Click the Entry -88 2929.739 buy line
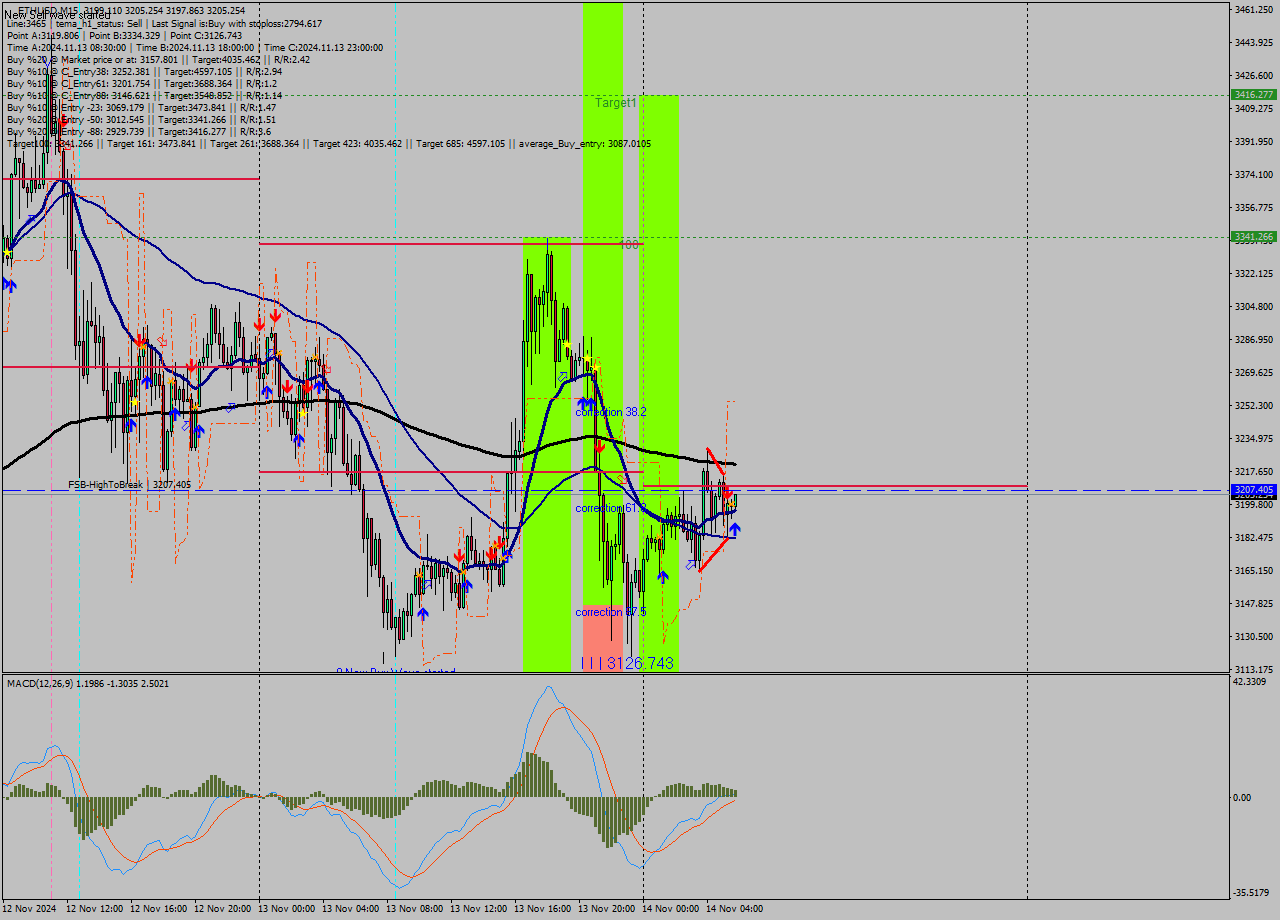This screenshot has height=920, width=1280. (x=138, y=131)
